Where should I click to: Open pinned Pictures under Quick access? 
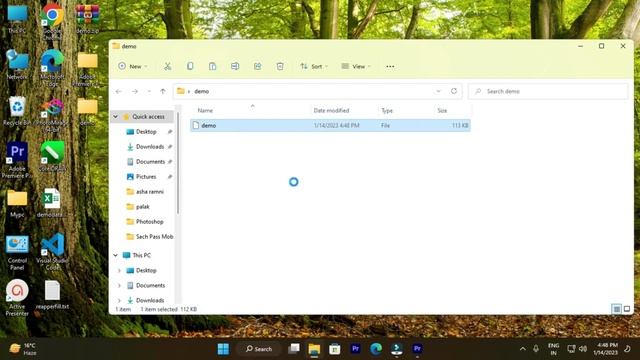(x=146, y=177)
